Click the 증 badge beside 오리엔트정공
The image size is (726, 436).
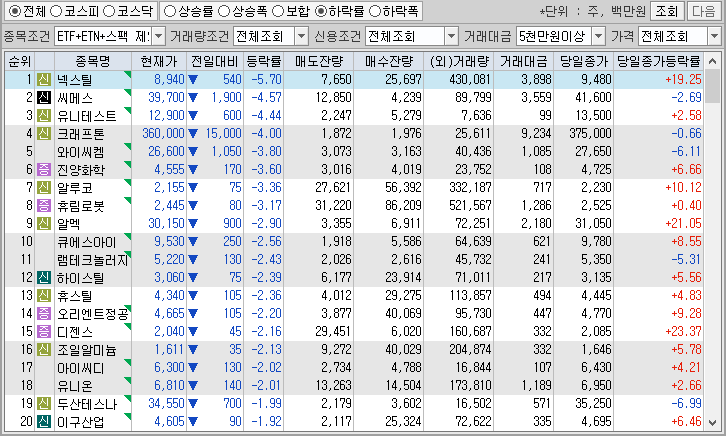[x=44, y=314]
